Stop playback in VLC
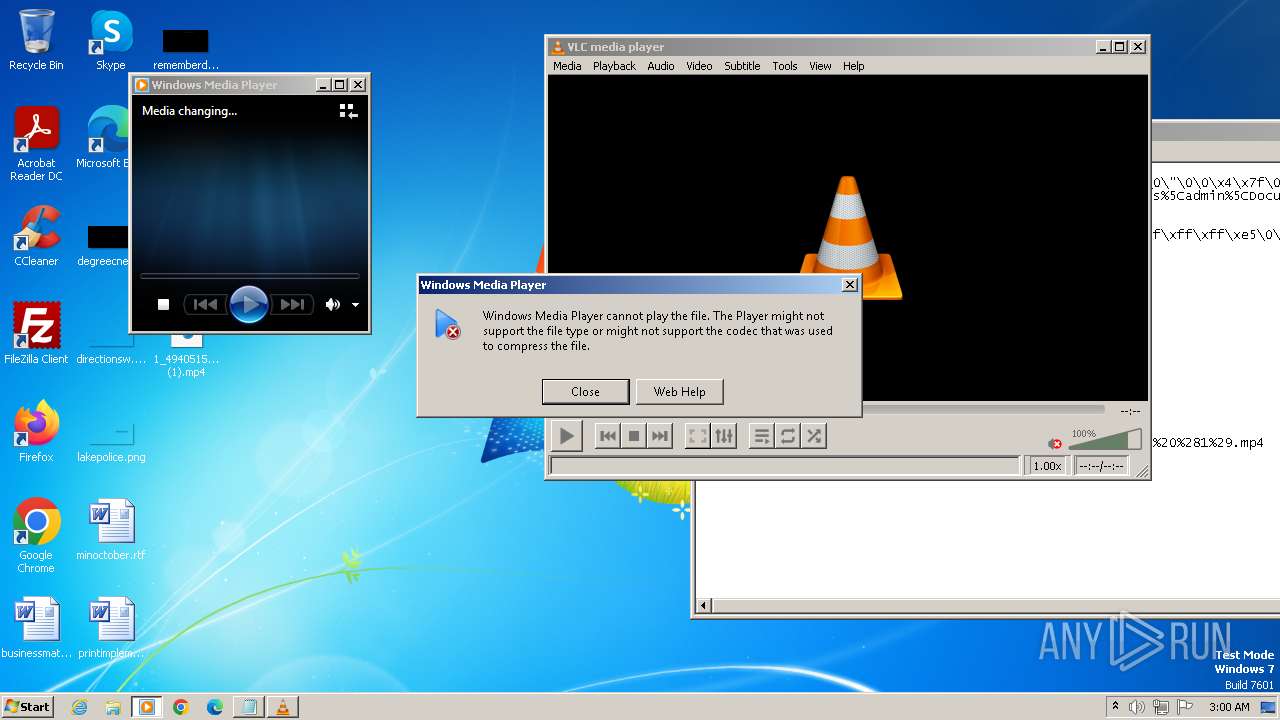The width and height of the screenshot is (1280, 720). point(633,436)
